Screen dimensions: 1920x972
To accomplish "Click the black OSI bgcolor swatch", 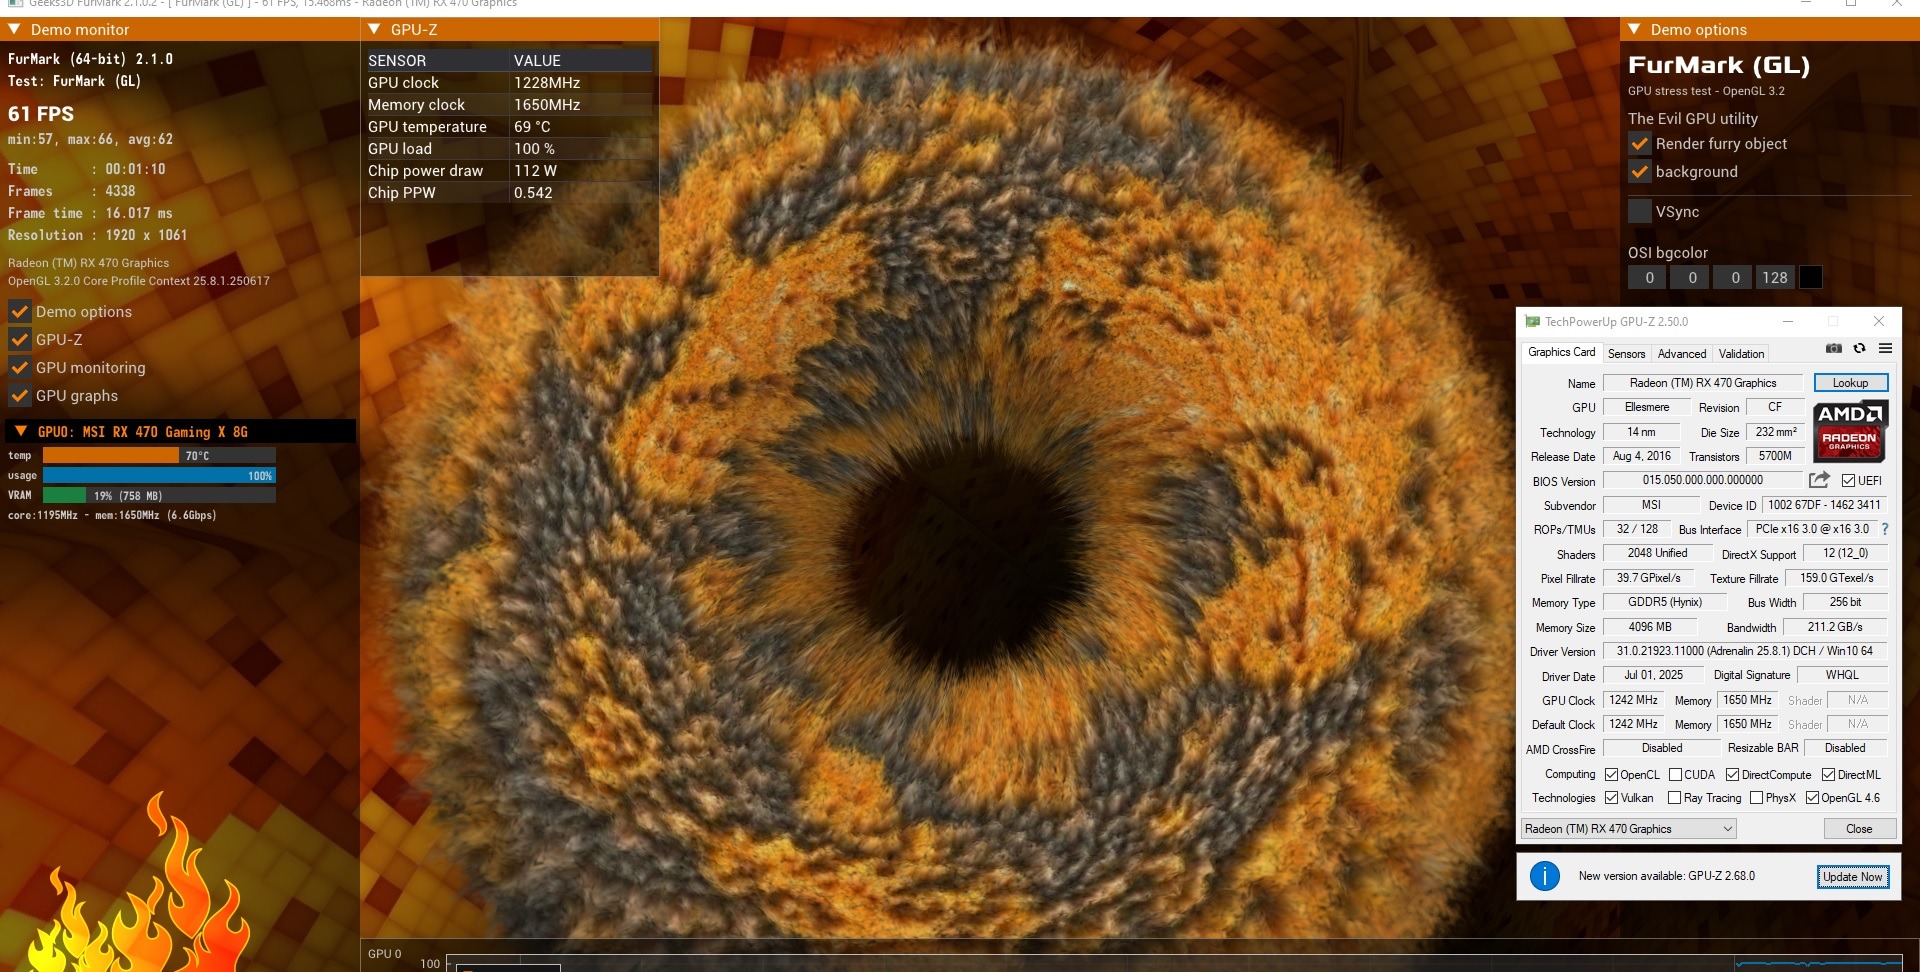I will click(x=1810, y=278).
